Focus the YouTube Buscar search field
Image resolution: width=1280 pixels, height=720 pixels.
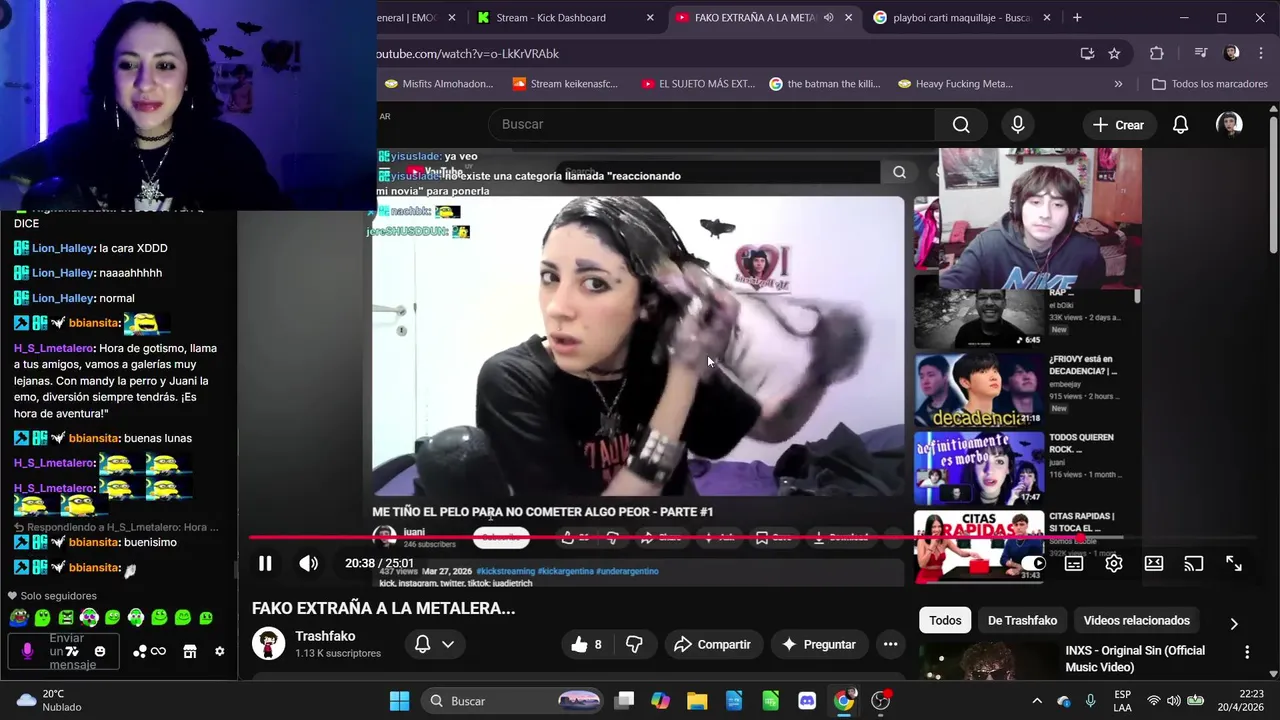pyautogui.click(x=711, y=124)
